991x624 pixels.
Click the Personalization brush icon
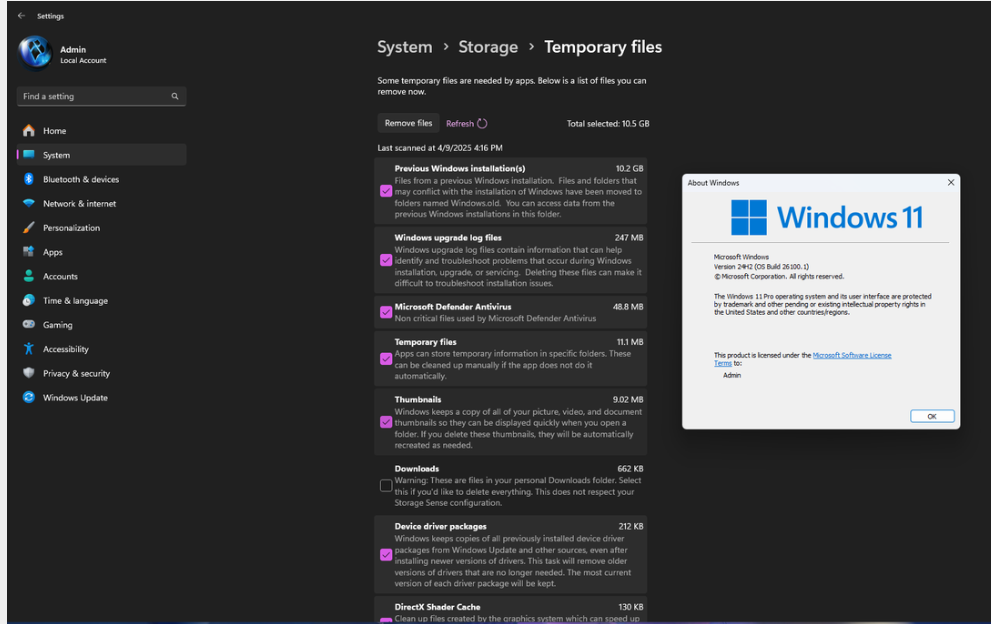[28, 228]
